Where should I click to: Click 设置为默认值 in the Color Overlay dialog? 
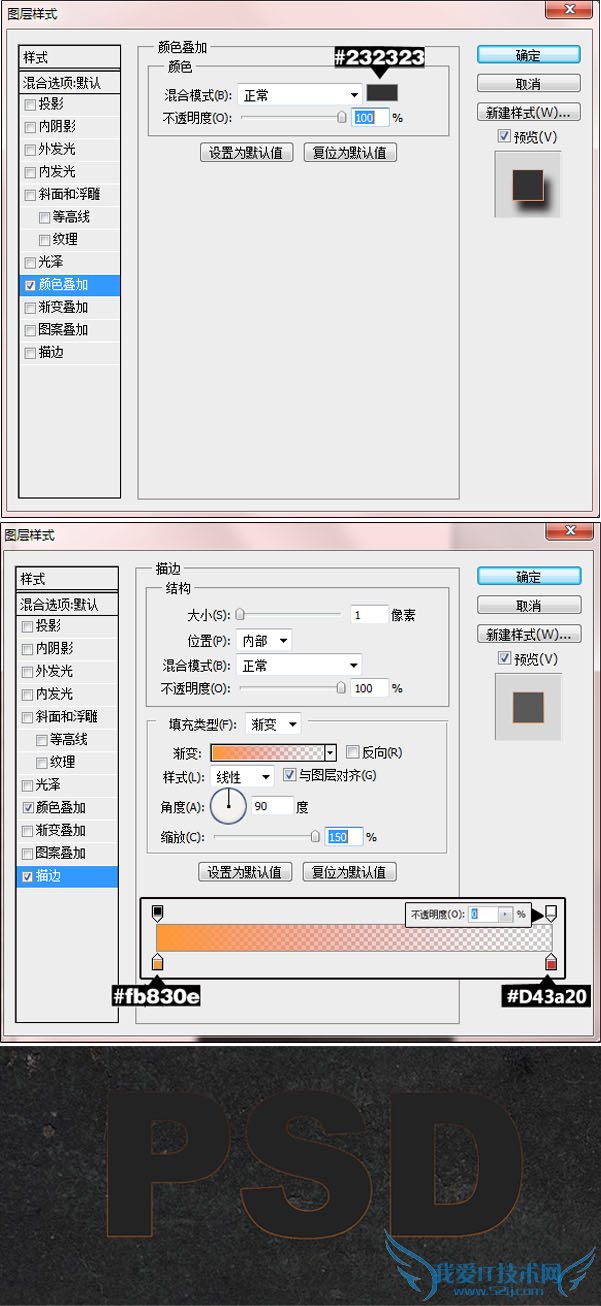[246, 153]
